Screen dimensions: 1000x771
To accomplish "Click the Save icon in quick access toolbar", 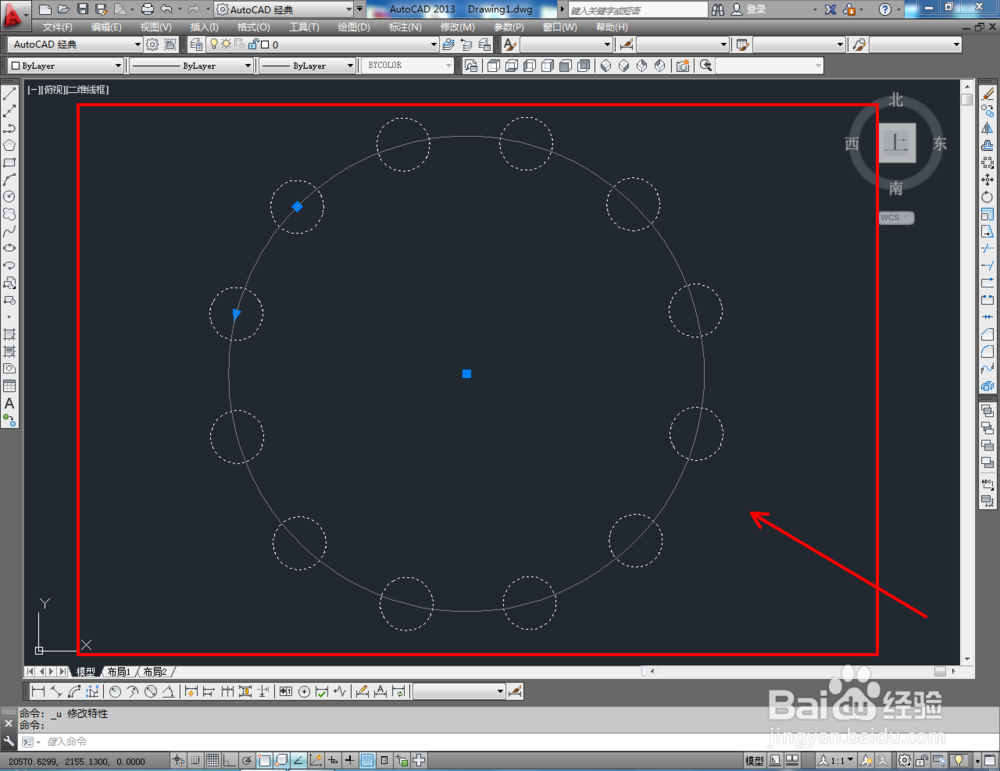I will tap(82, 9).
